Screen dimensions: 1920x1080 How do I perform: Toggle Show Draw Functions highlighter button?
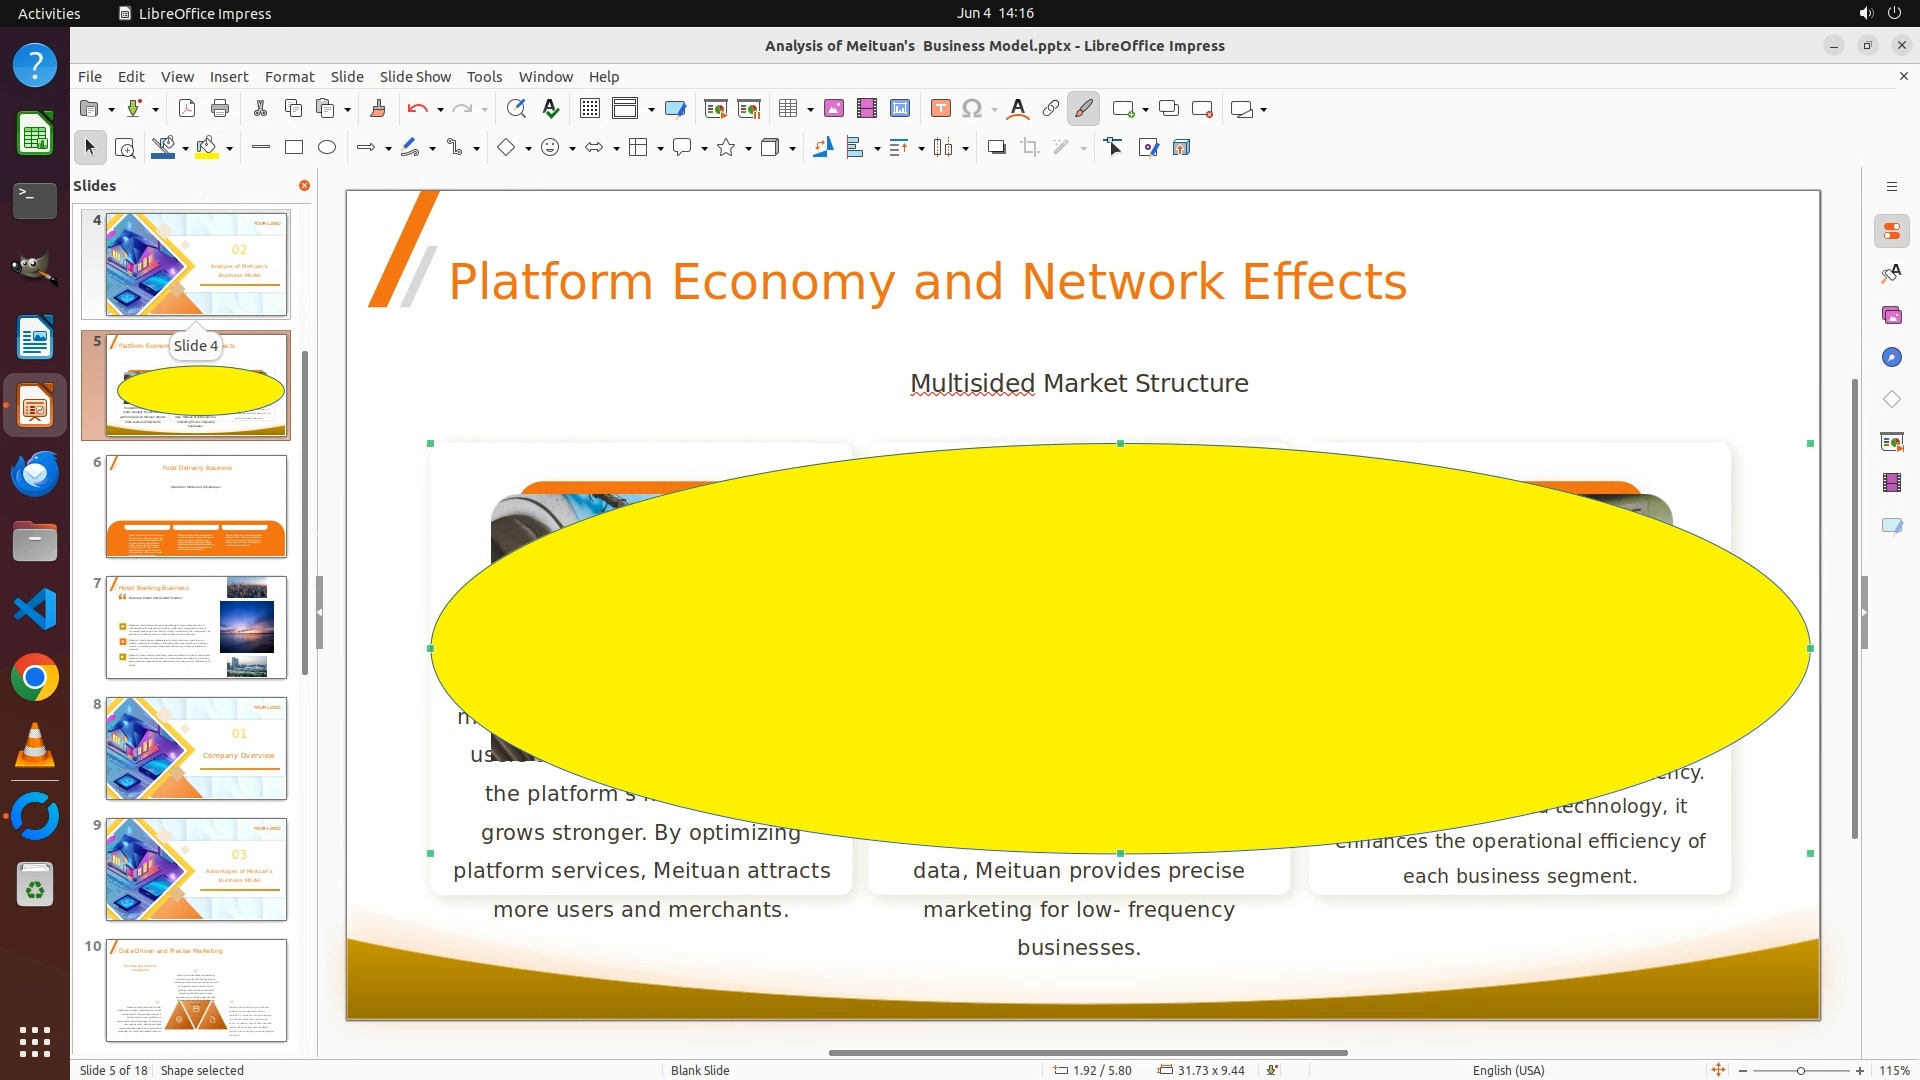tap(1083, 109)
